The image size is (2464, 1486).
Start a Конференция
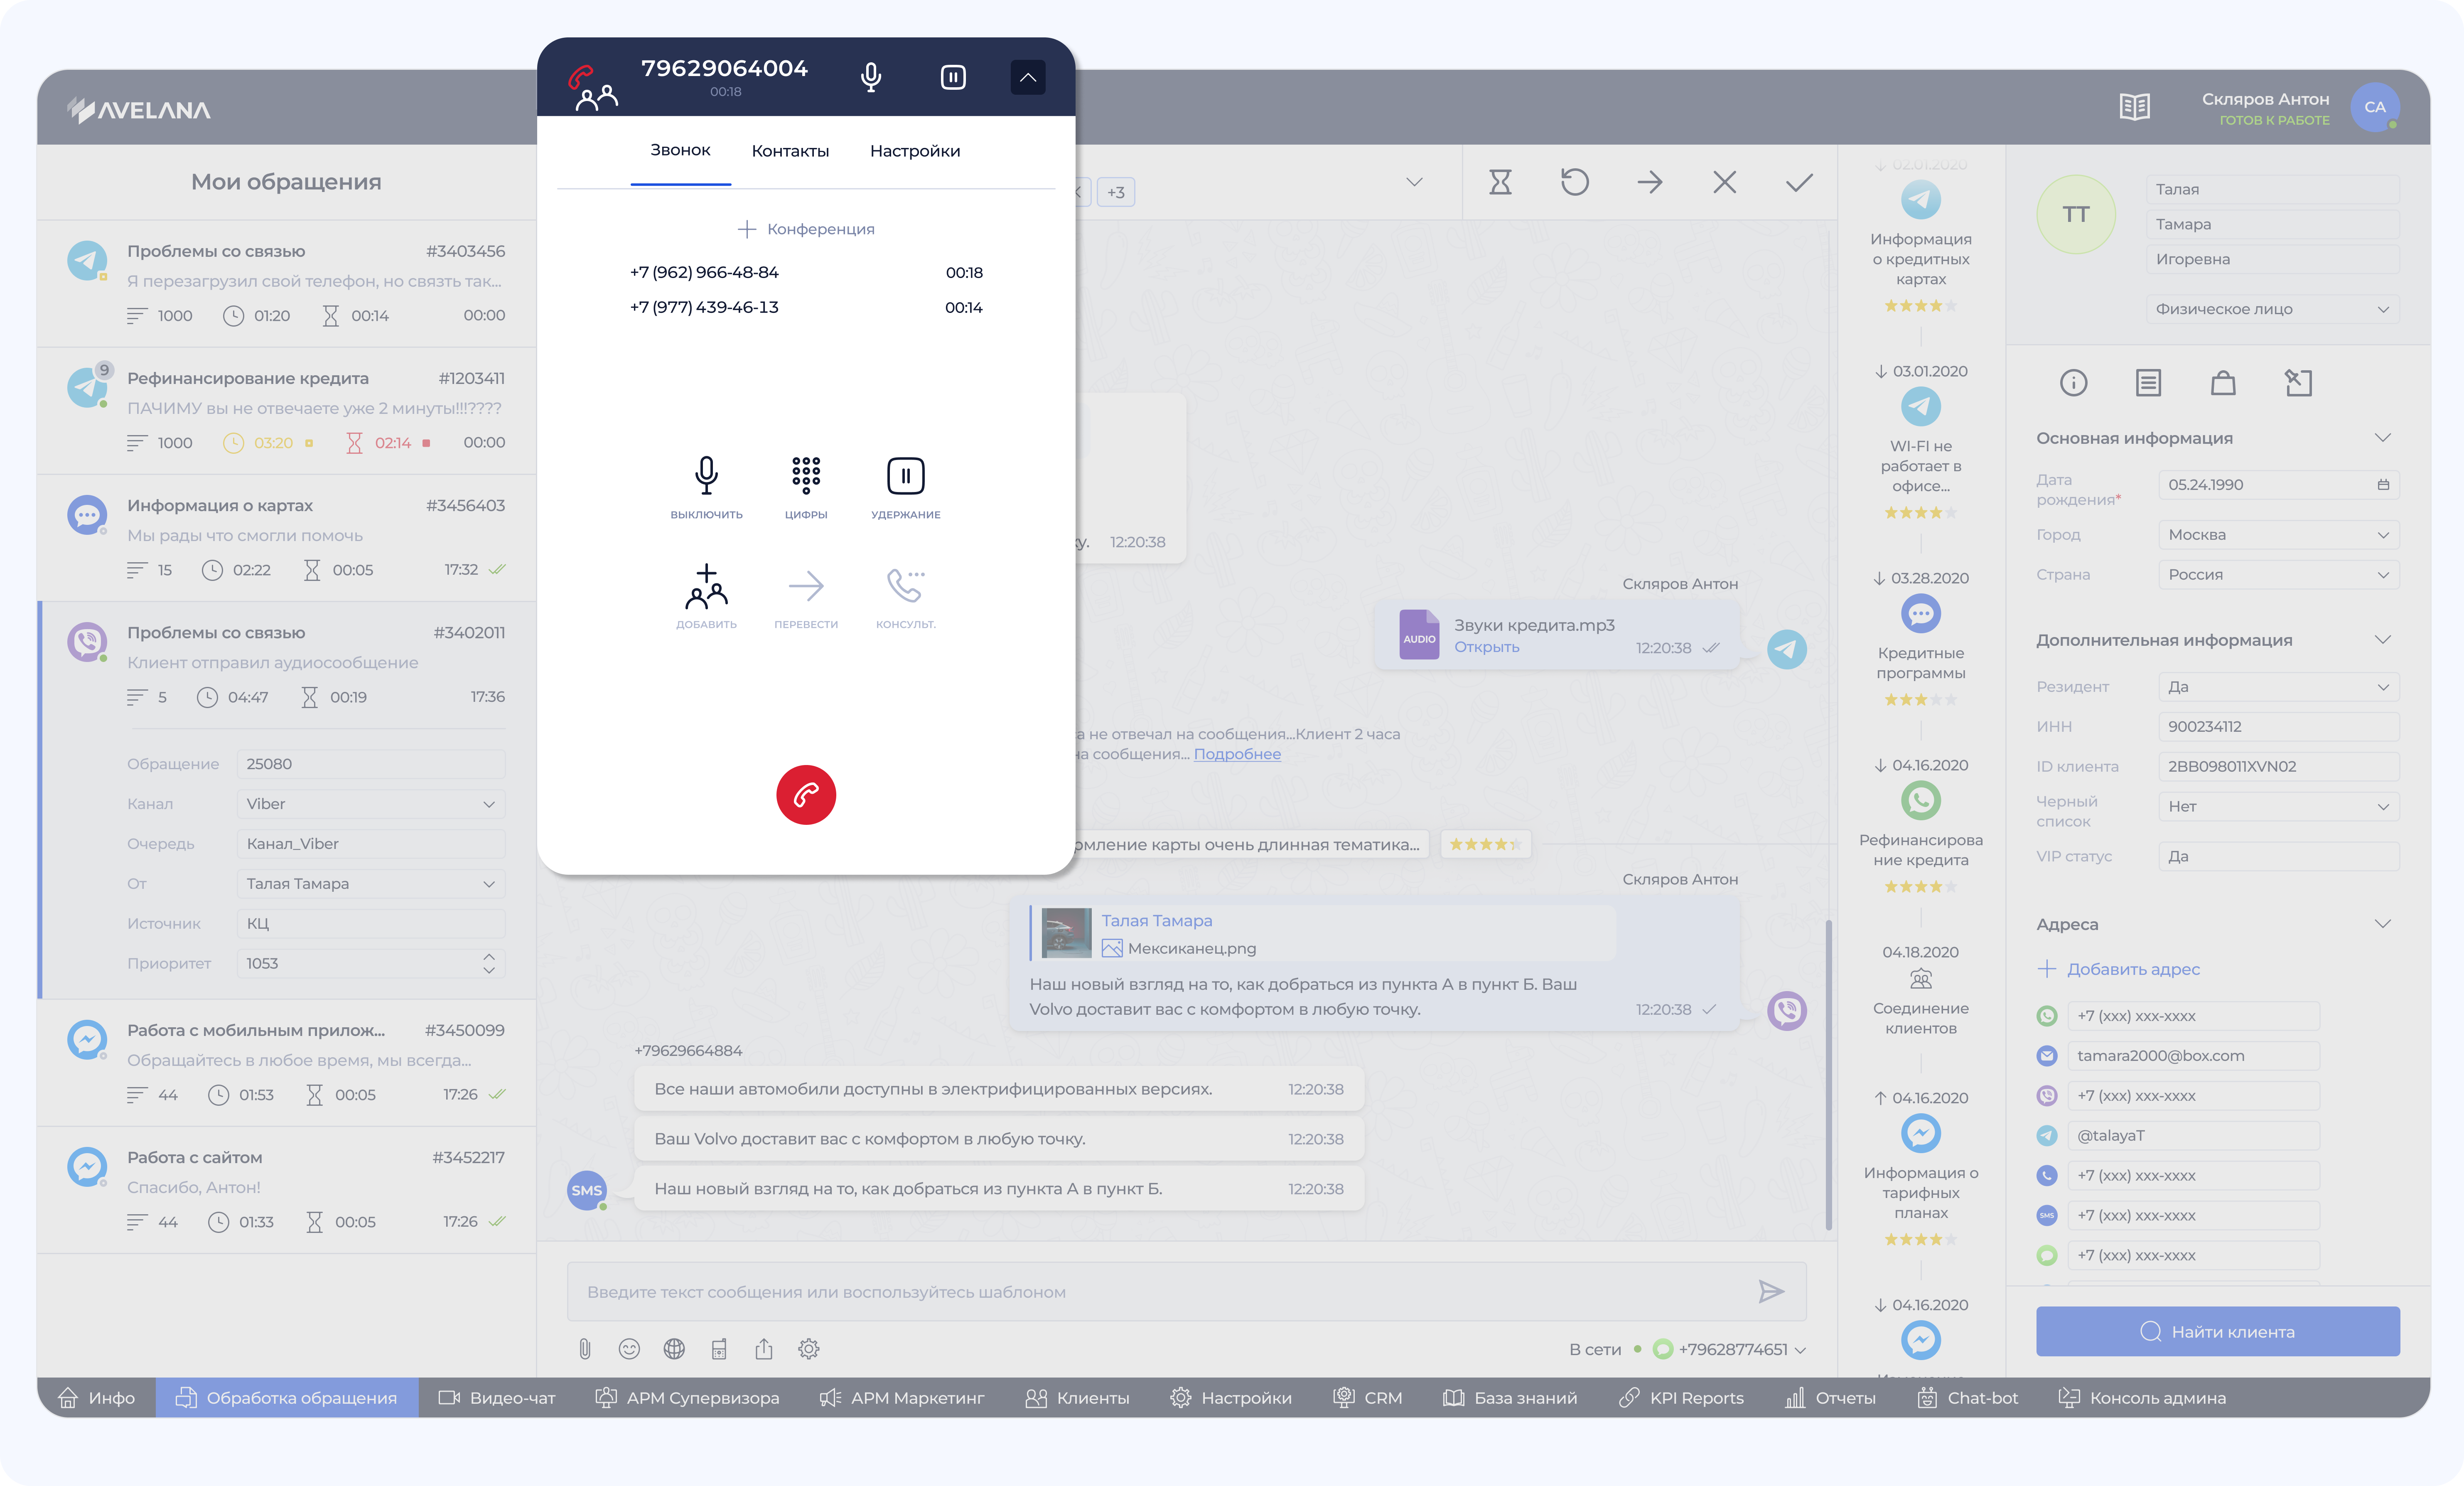[806, 229]
